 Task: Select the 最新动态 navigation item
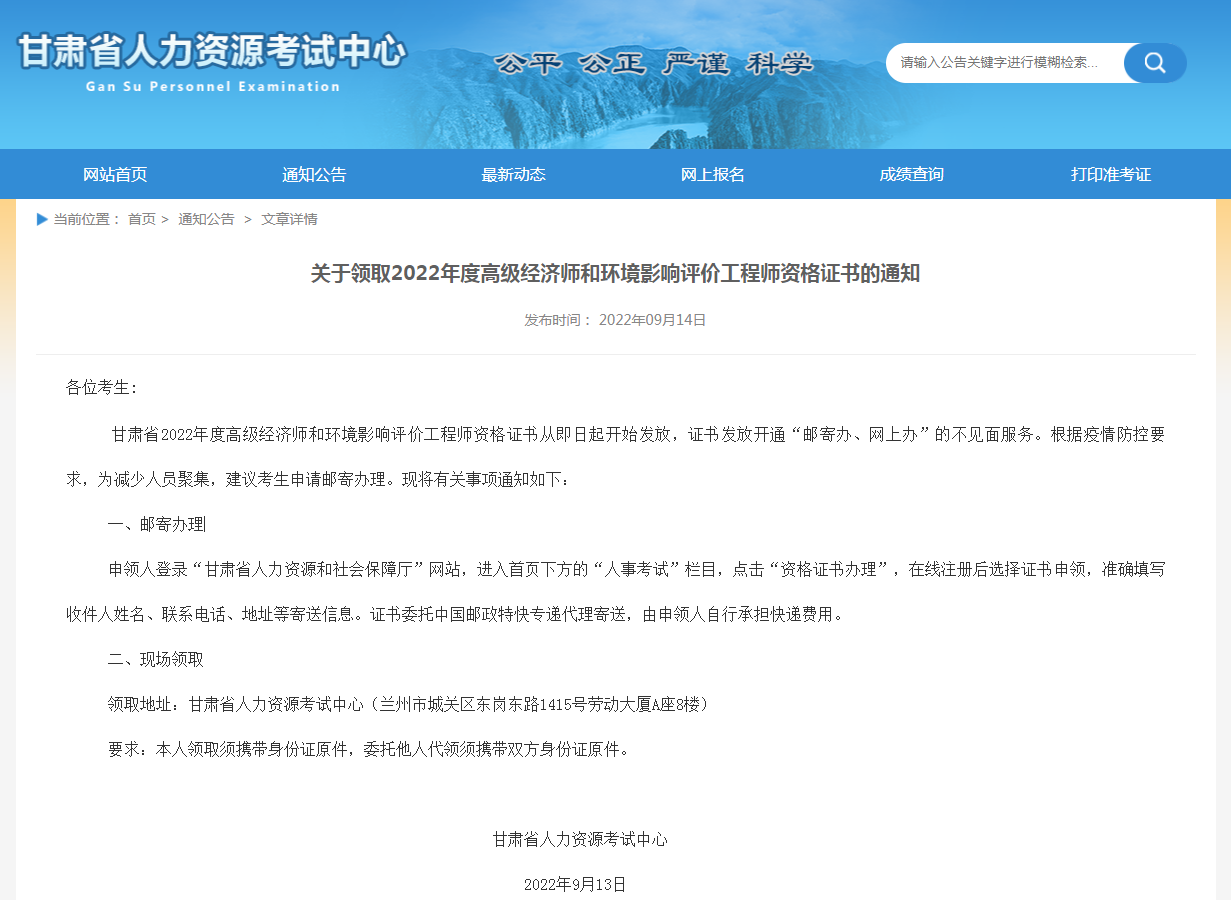tap(513, 175)
